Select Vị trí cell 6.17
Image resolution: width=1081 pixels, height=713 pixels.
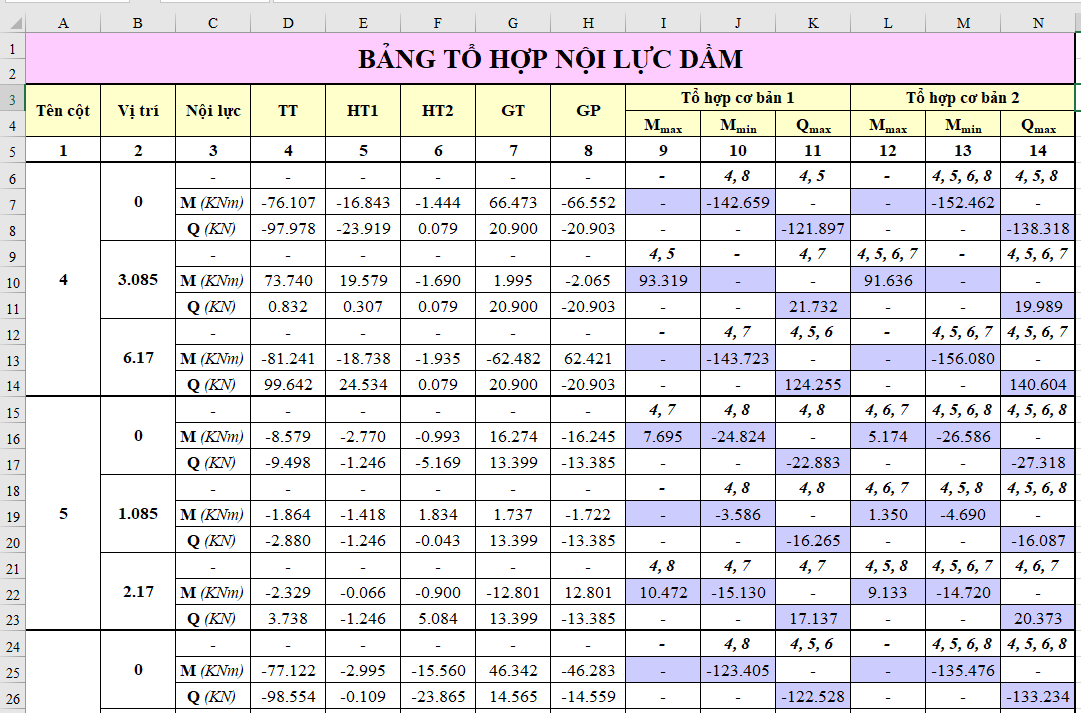(x=138, y=358)
